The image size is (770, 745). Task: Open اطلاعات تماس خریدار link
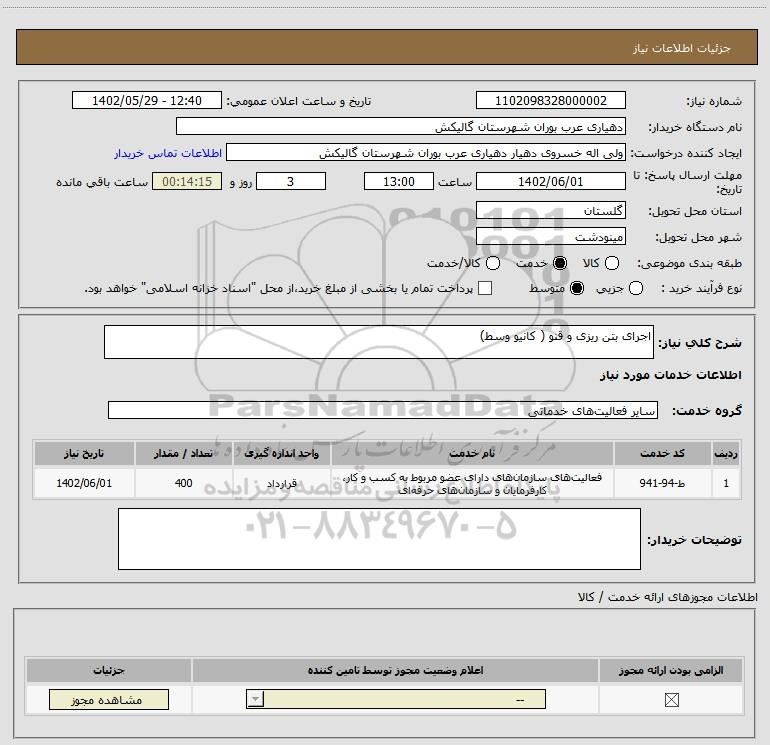[168, 153]
